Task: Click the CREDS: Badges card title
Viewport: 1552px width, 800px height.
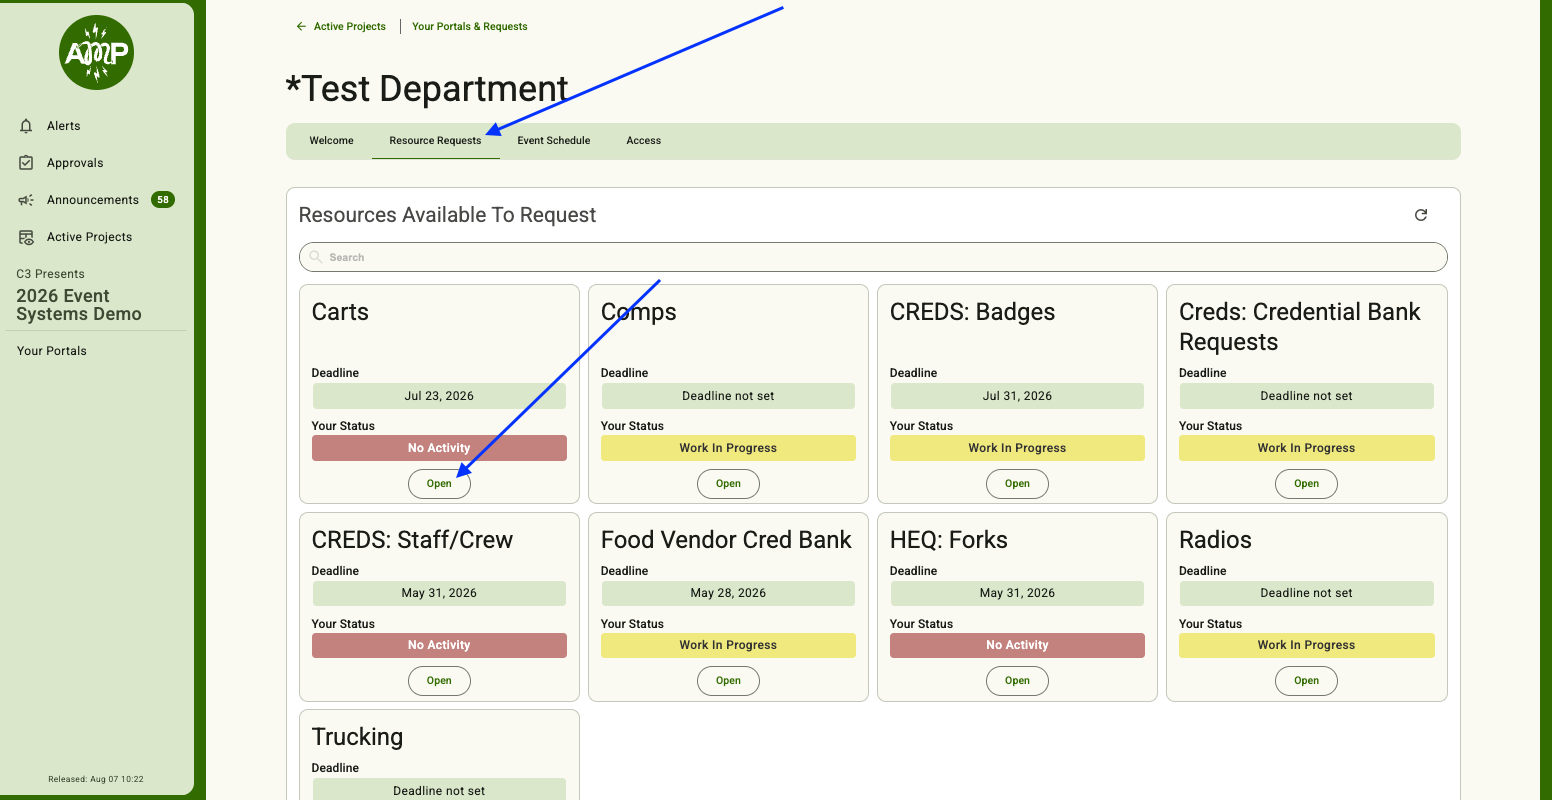Action: [972, 312]
